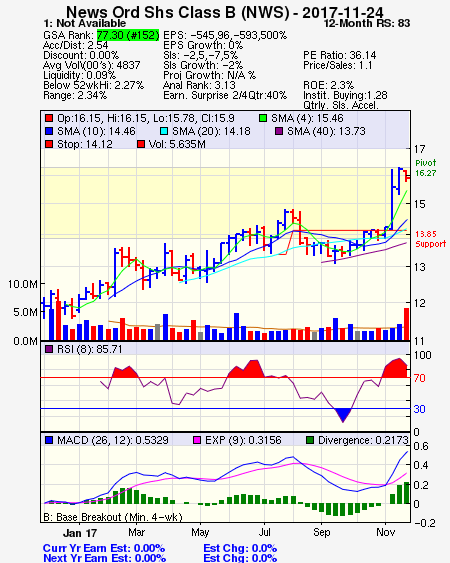Click the 5.0M volume axis label
The height and width of the screenshot is (563, 450).
[x=25, y=312]
